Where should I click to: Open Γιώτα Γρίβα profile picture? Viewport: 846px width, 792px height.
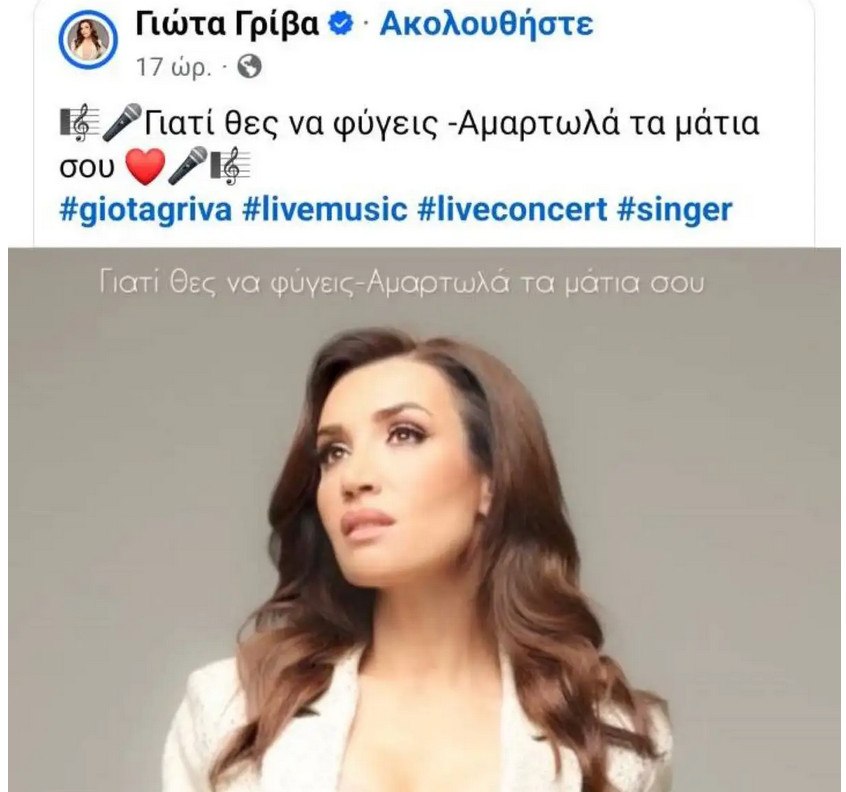87,39
